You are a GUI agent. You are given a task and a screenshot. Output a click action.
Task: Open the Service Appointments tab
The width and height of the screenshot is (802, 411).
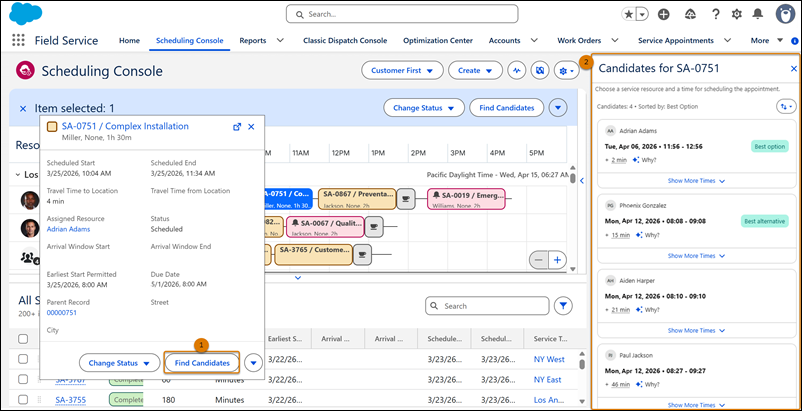tap(676, 40)
